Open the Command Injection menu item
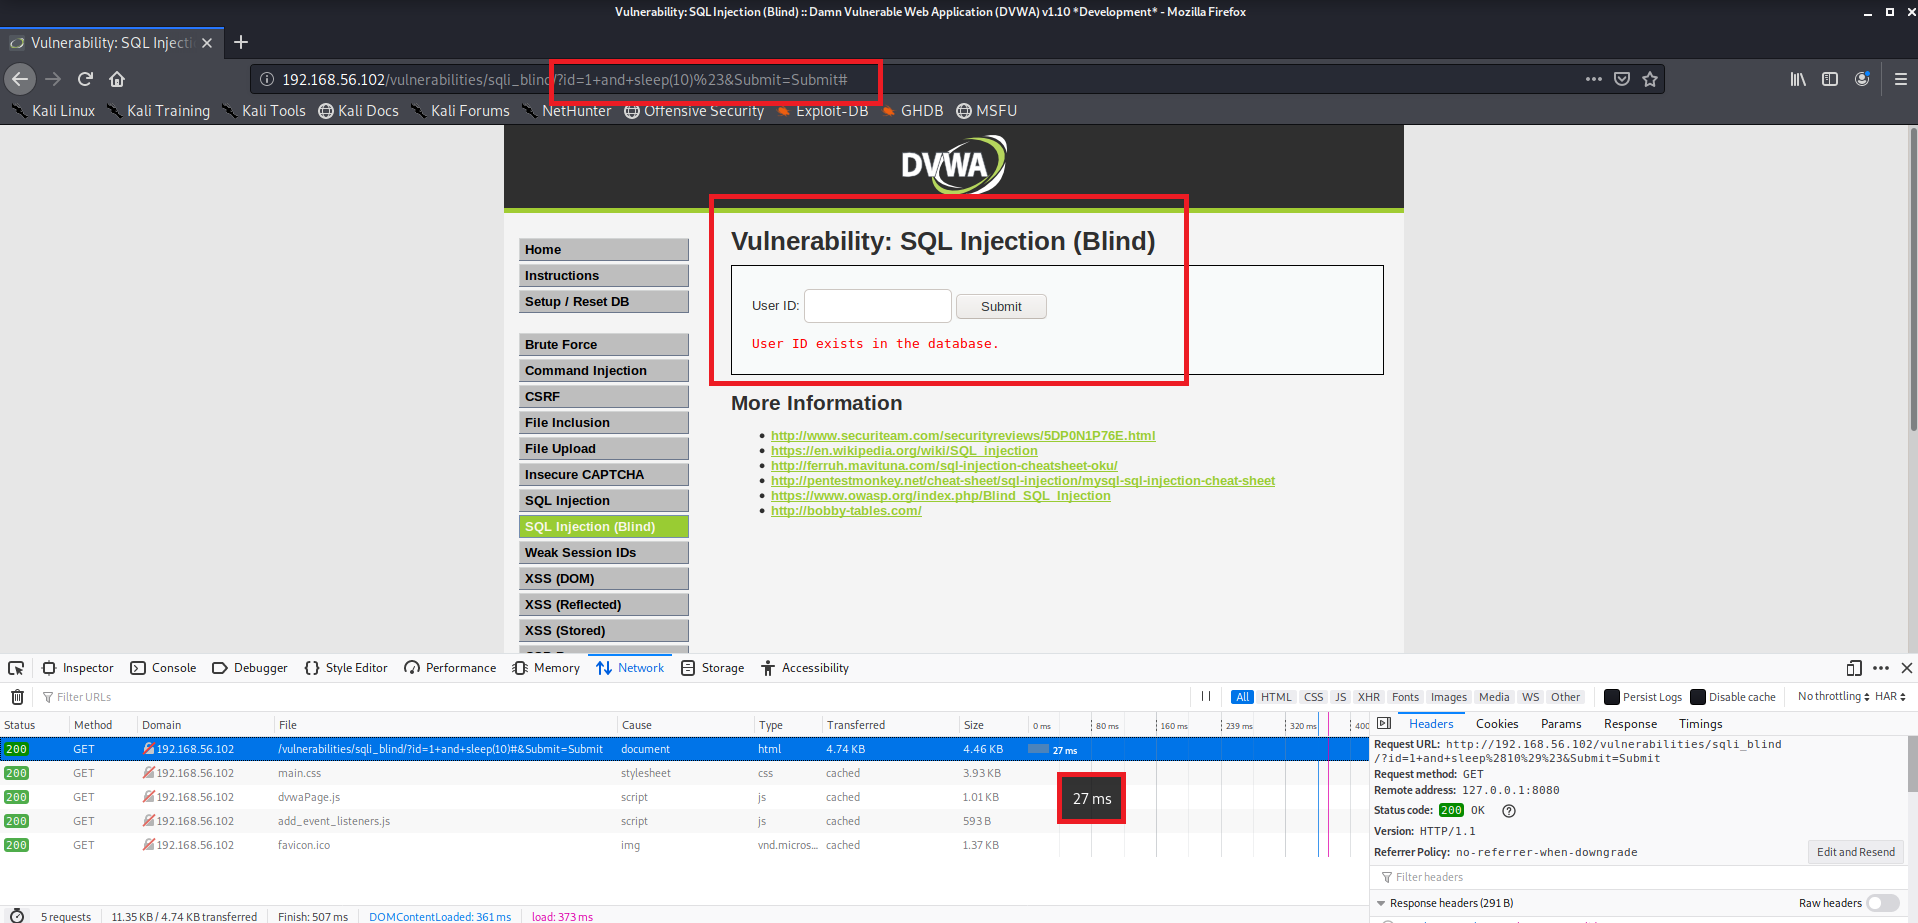This screenshot has width=1918, height=923. click(604, 371)
